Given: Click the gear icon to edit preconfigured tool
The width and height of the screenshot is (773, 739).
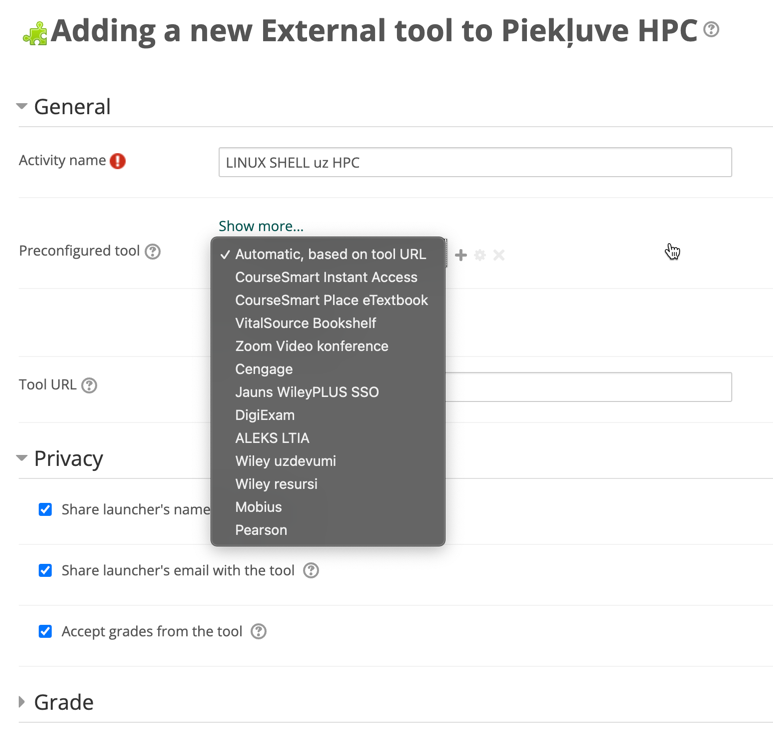Looking at the screenshot, I should click(x=480, y=255).
